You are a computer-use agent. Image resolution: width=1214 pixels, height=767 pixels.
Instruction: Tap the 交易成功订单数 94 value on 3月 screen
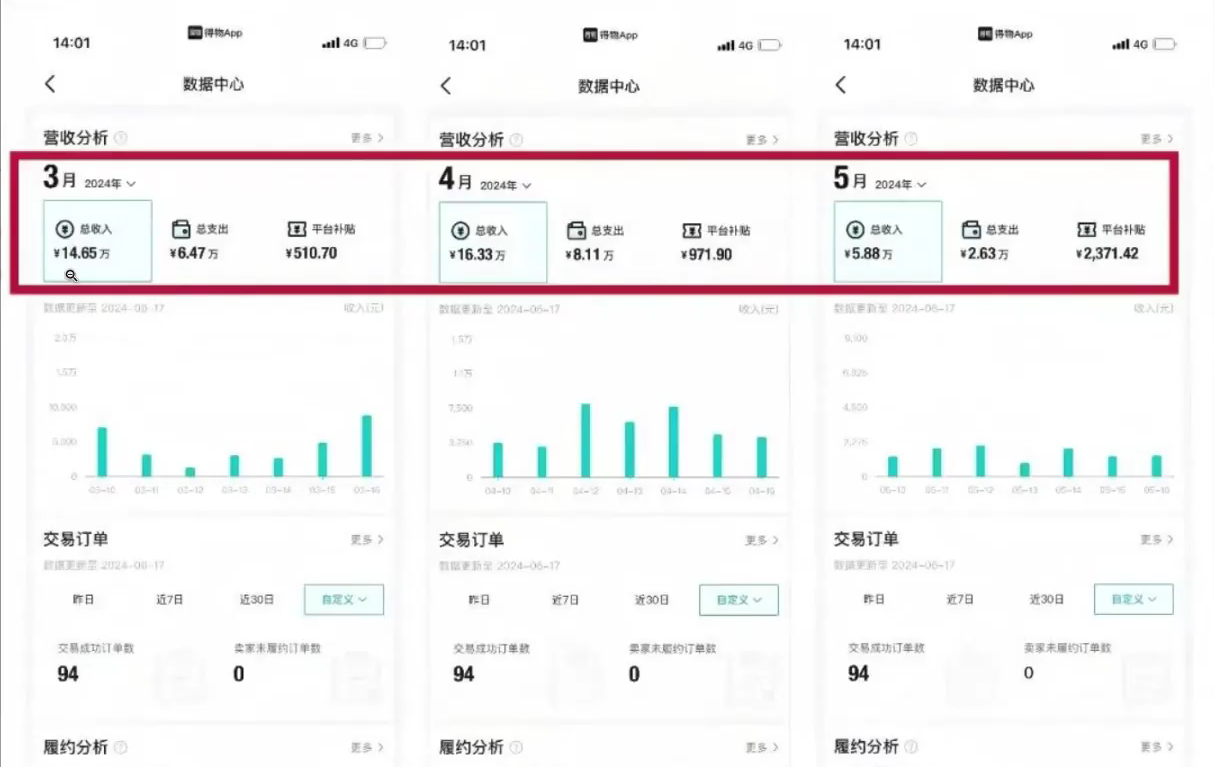[x=68, y=674]
